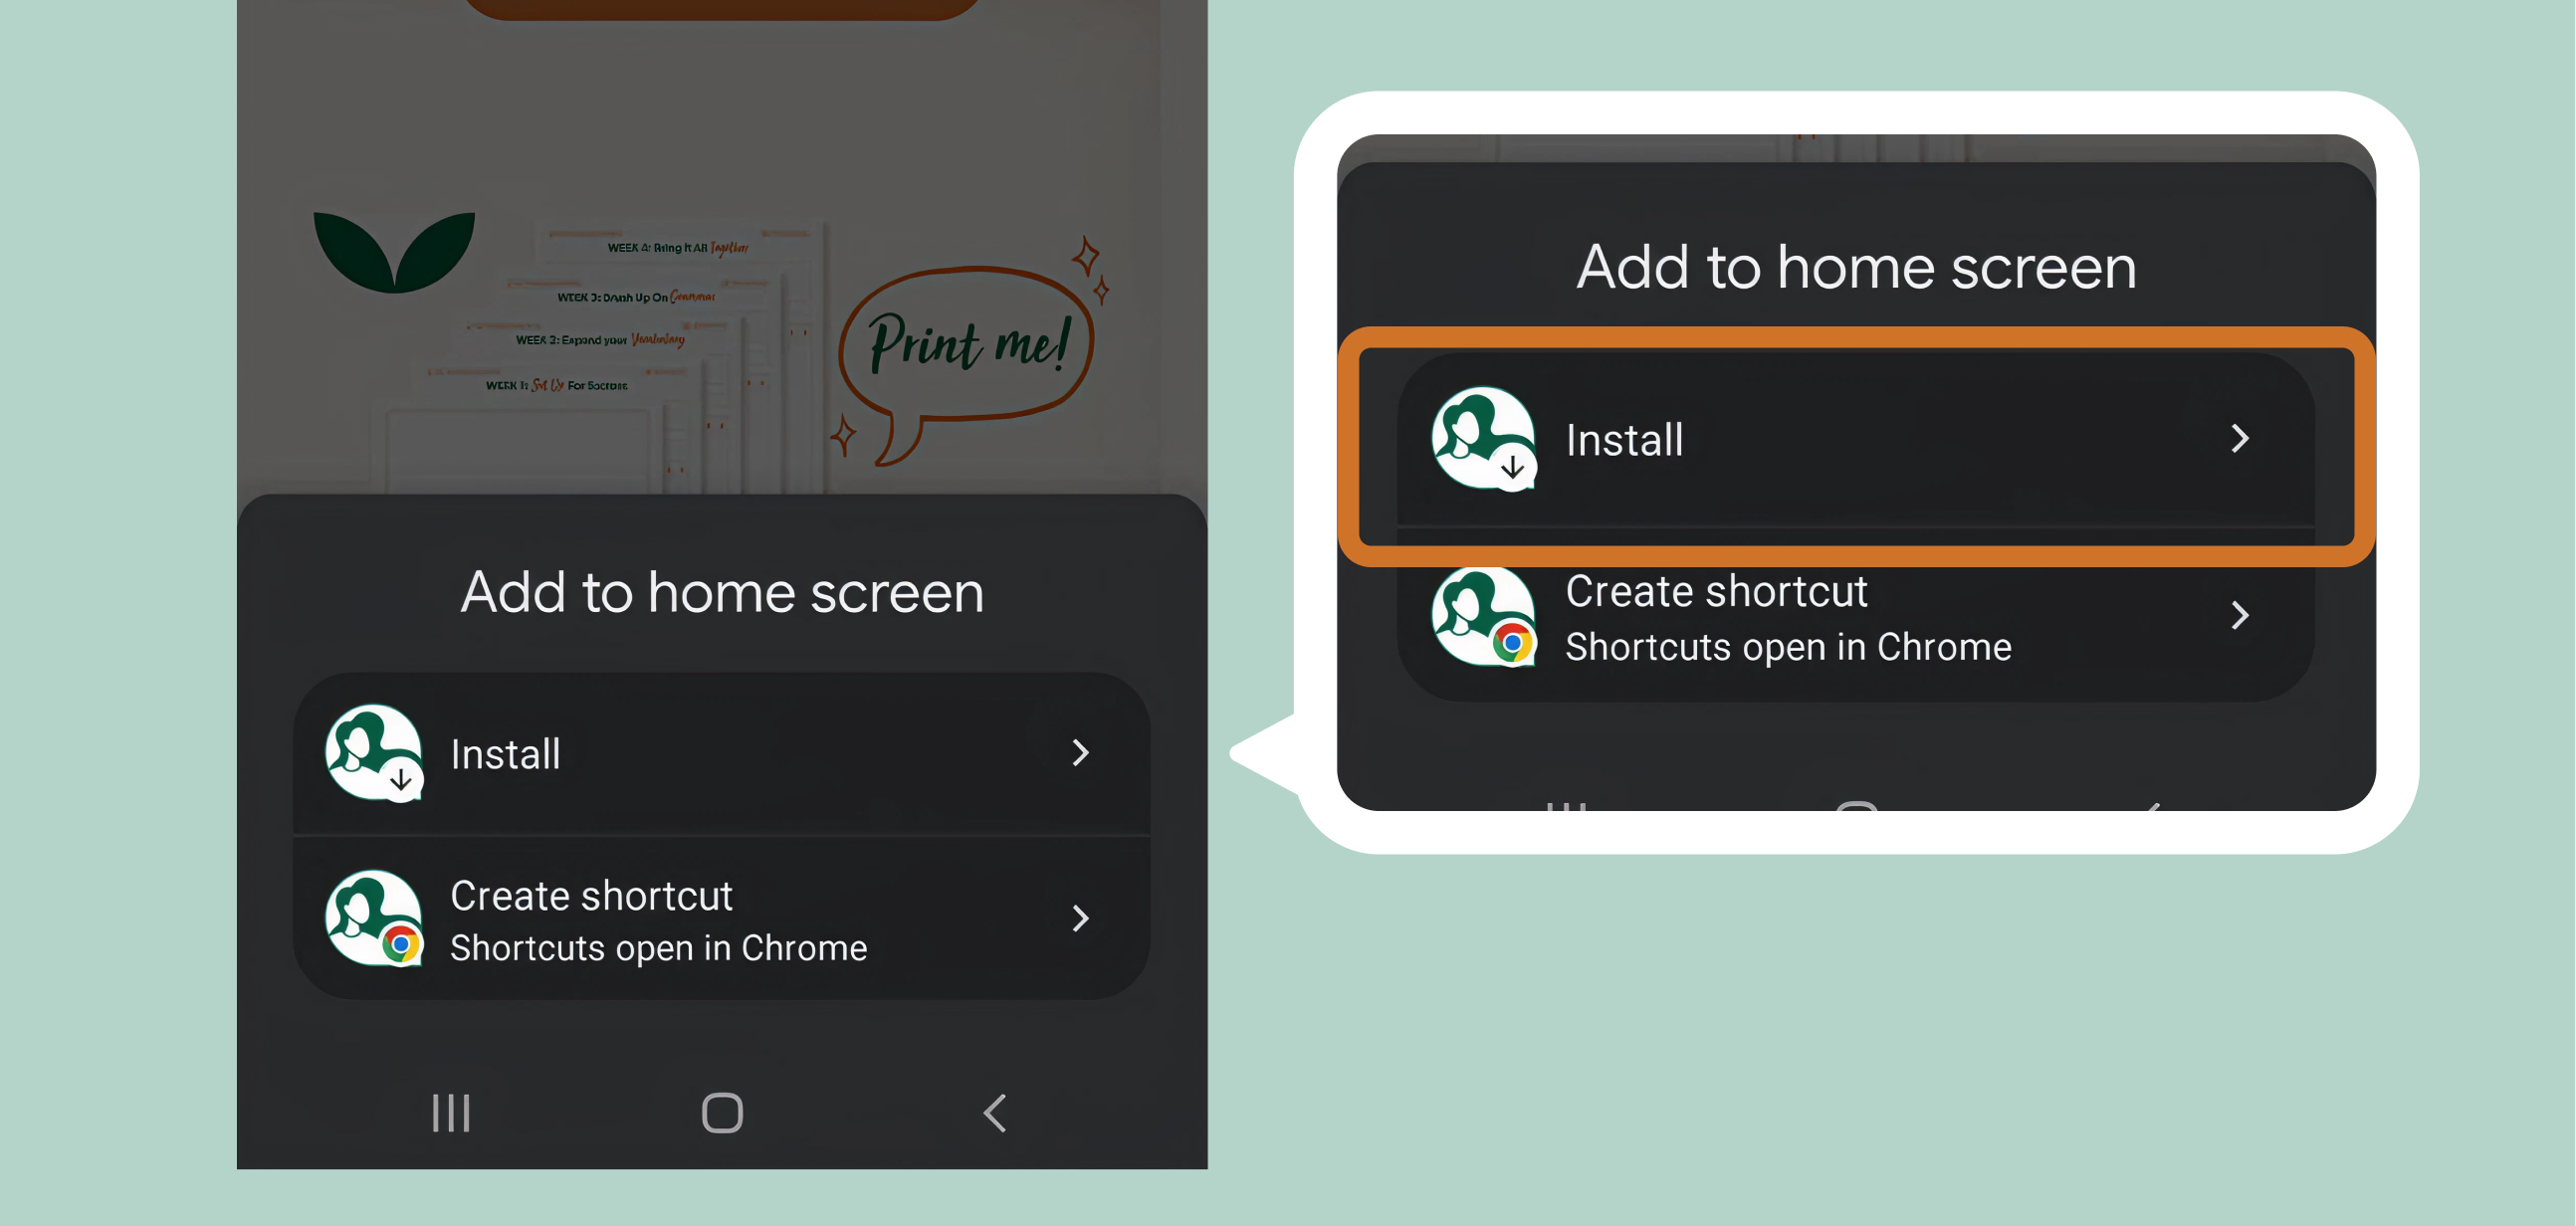Viewport: 2576px width, 1226px height.
Task: Click the Add to home screen dialog title
Action: 721,591
